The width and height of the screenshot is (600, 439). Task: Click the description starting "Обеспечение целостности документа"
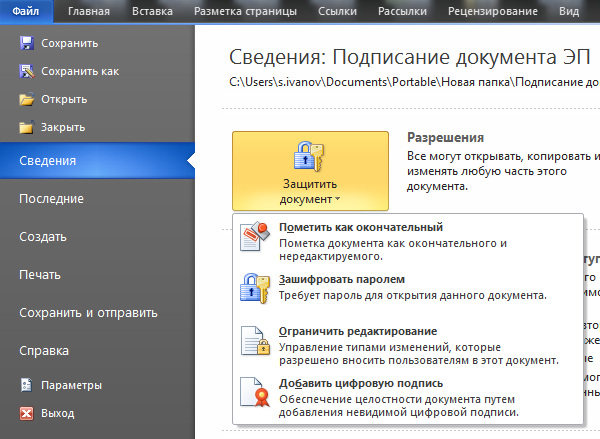[399, 406]
